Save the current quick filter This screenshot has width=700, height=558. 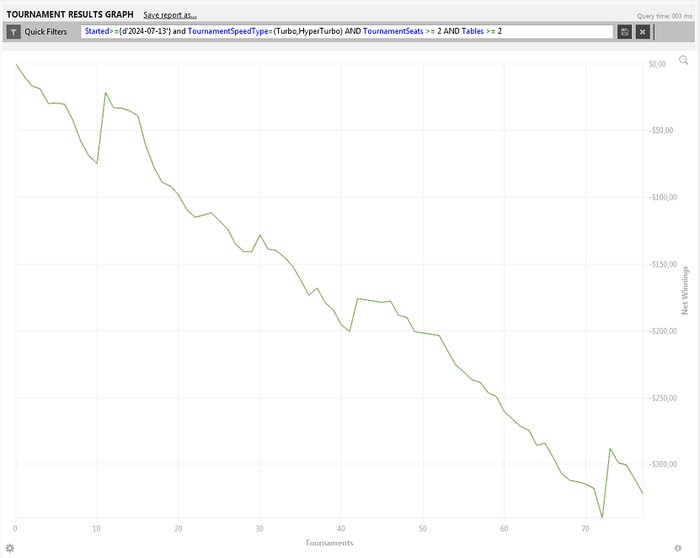tap(625, 32)
